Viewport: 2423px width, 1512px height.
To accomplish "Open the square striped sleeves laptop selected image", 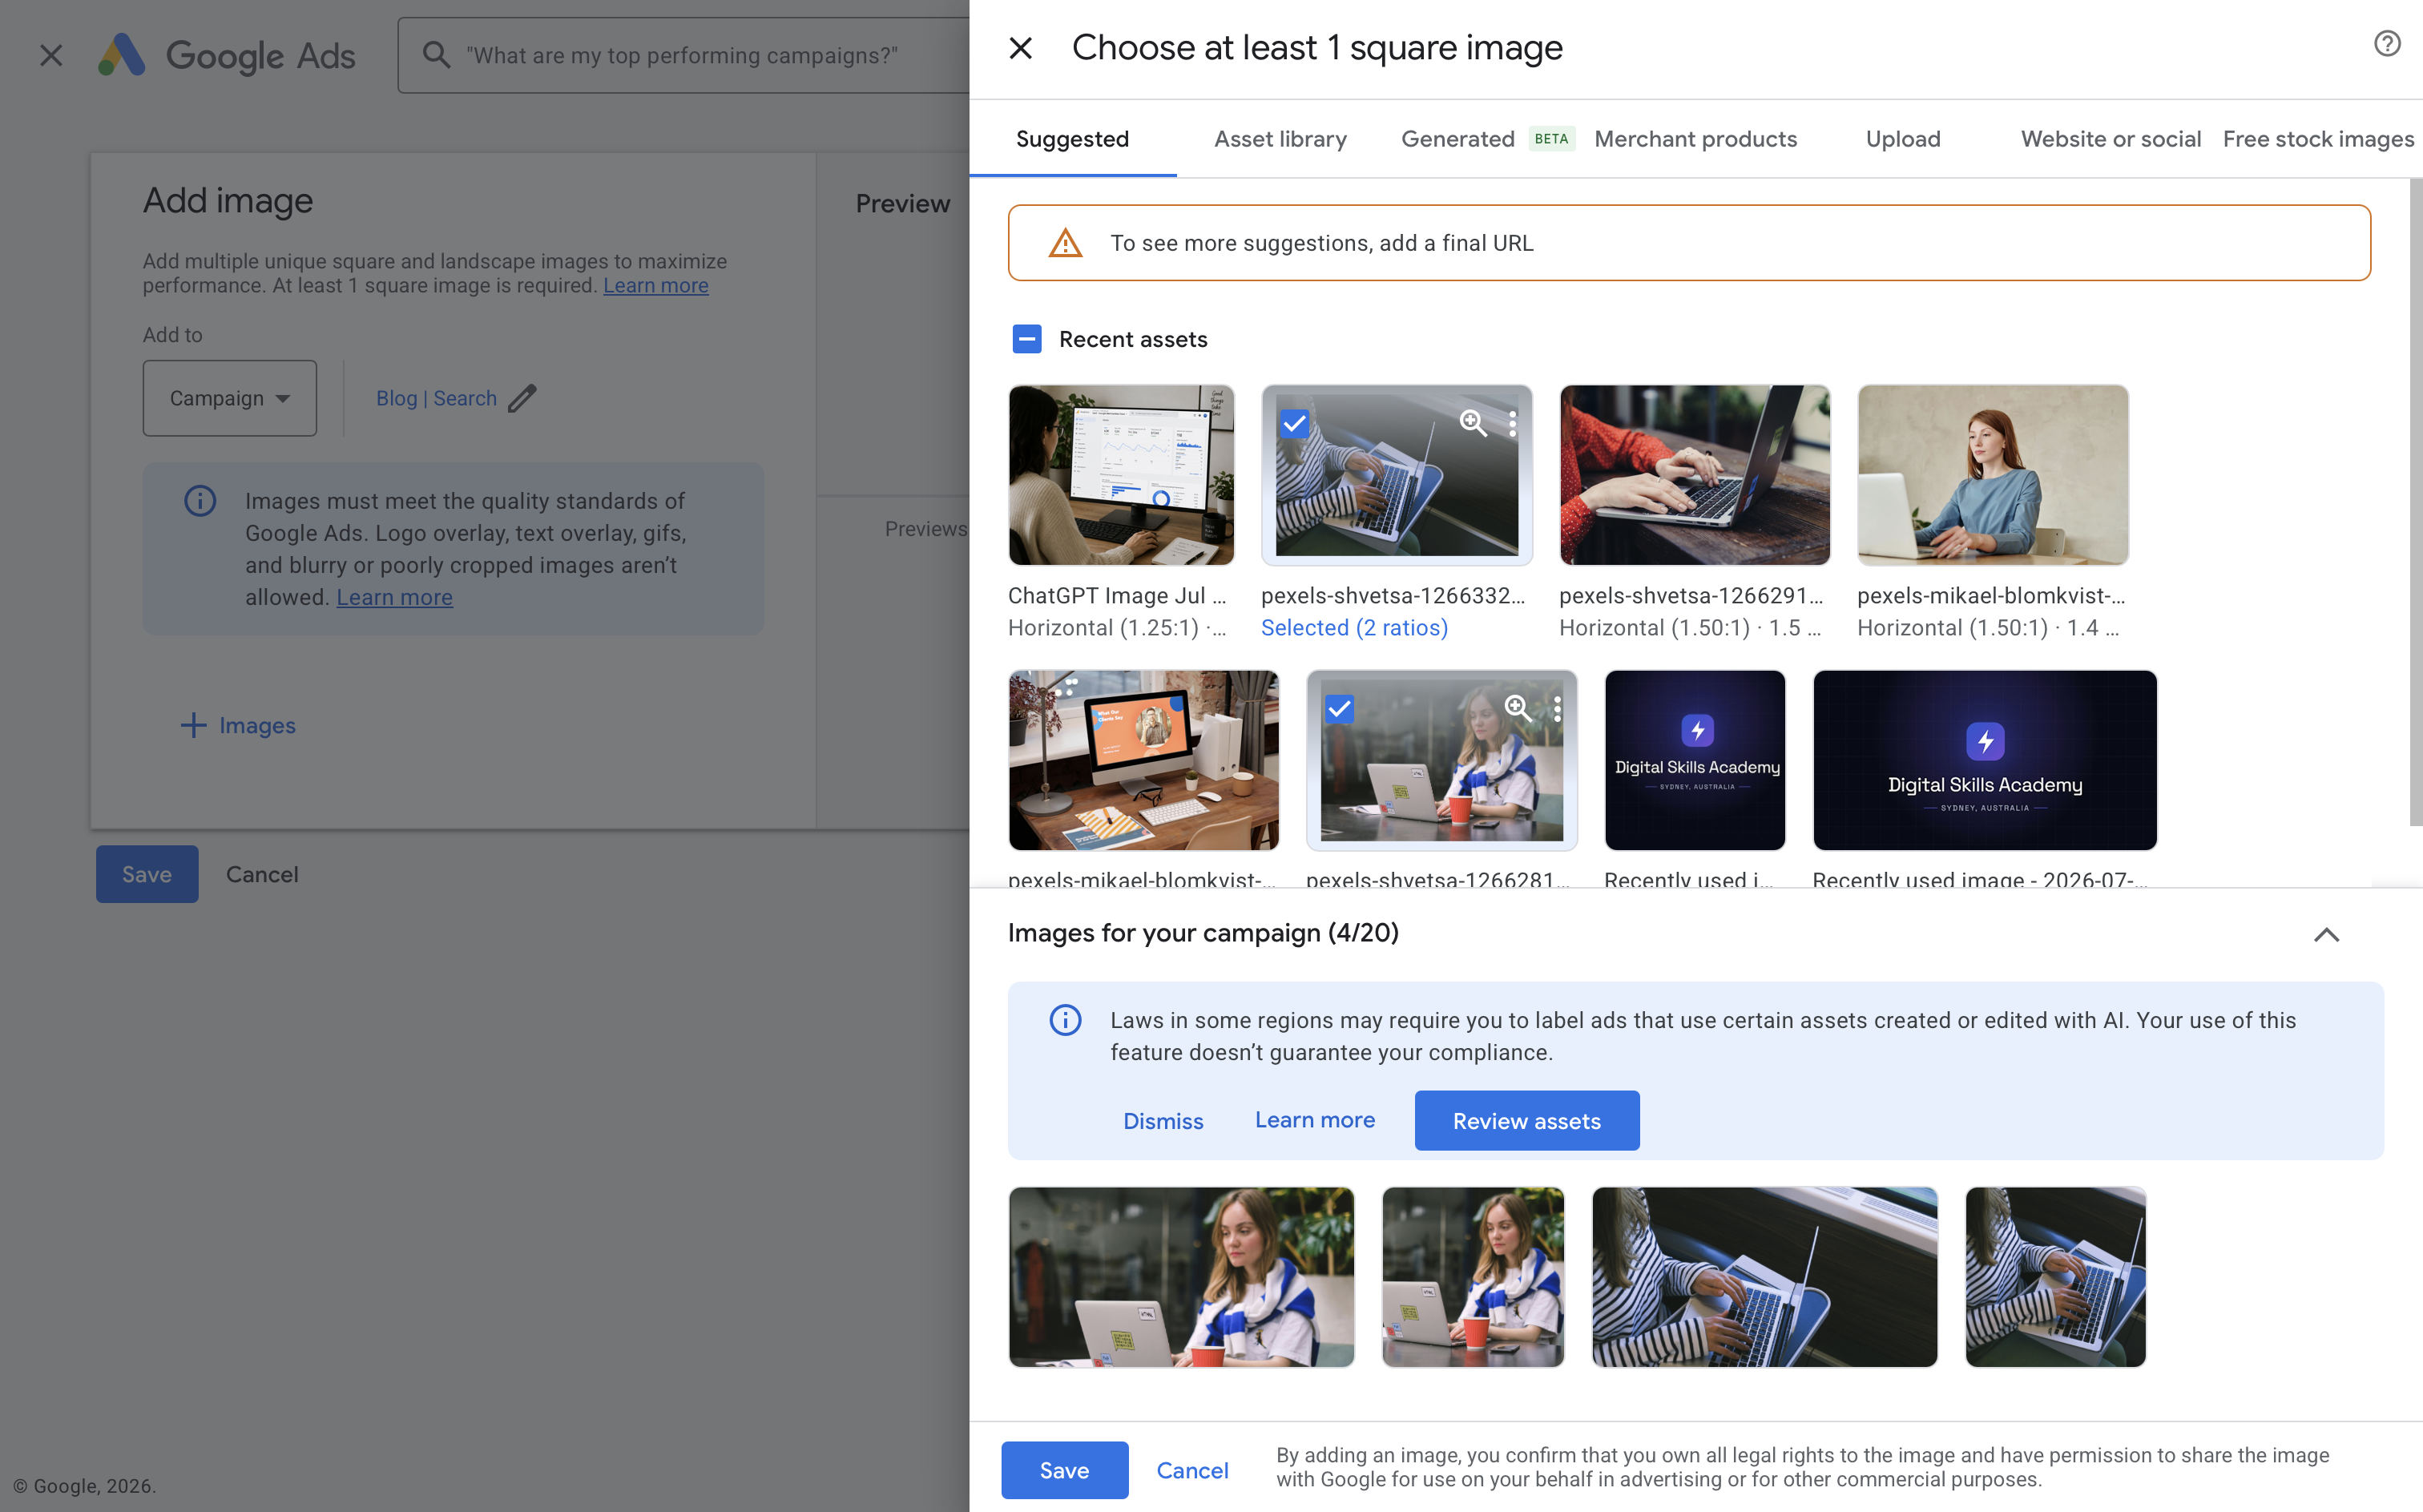I will pos(2055,1277).
